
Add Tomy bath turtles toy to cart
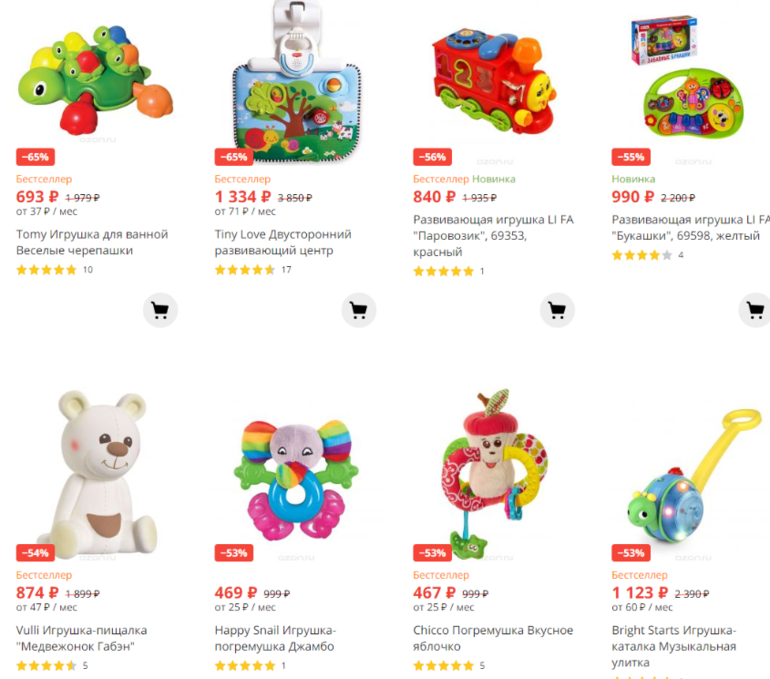click(160, 310)
